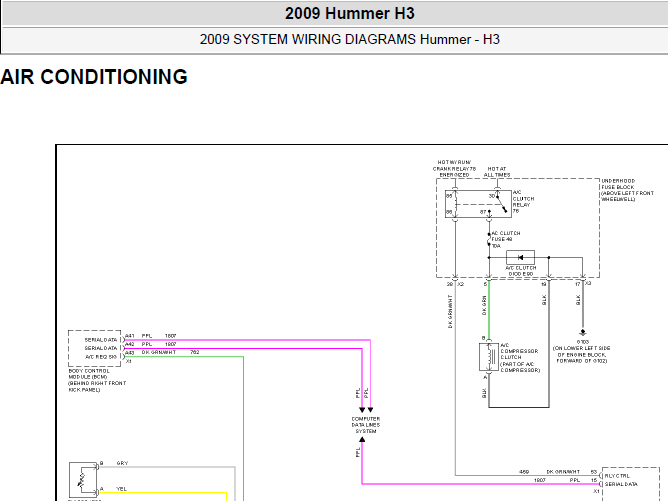
Task: Click the '2009 Hummer H3' title heading
Action: click(349, 14)
